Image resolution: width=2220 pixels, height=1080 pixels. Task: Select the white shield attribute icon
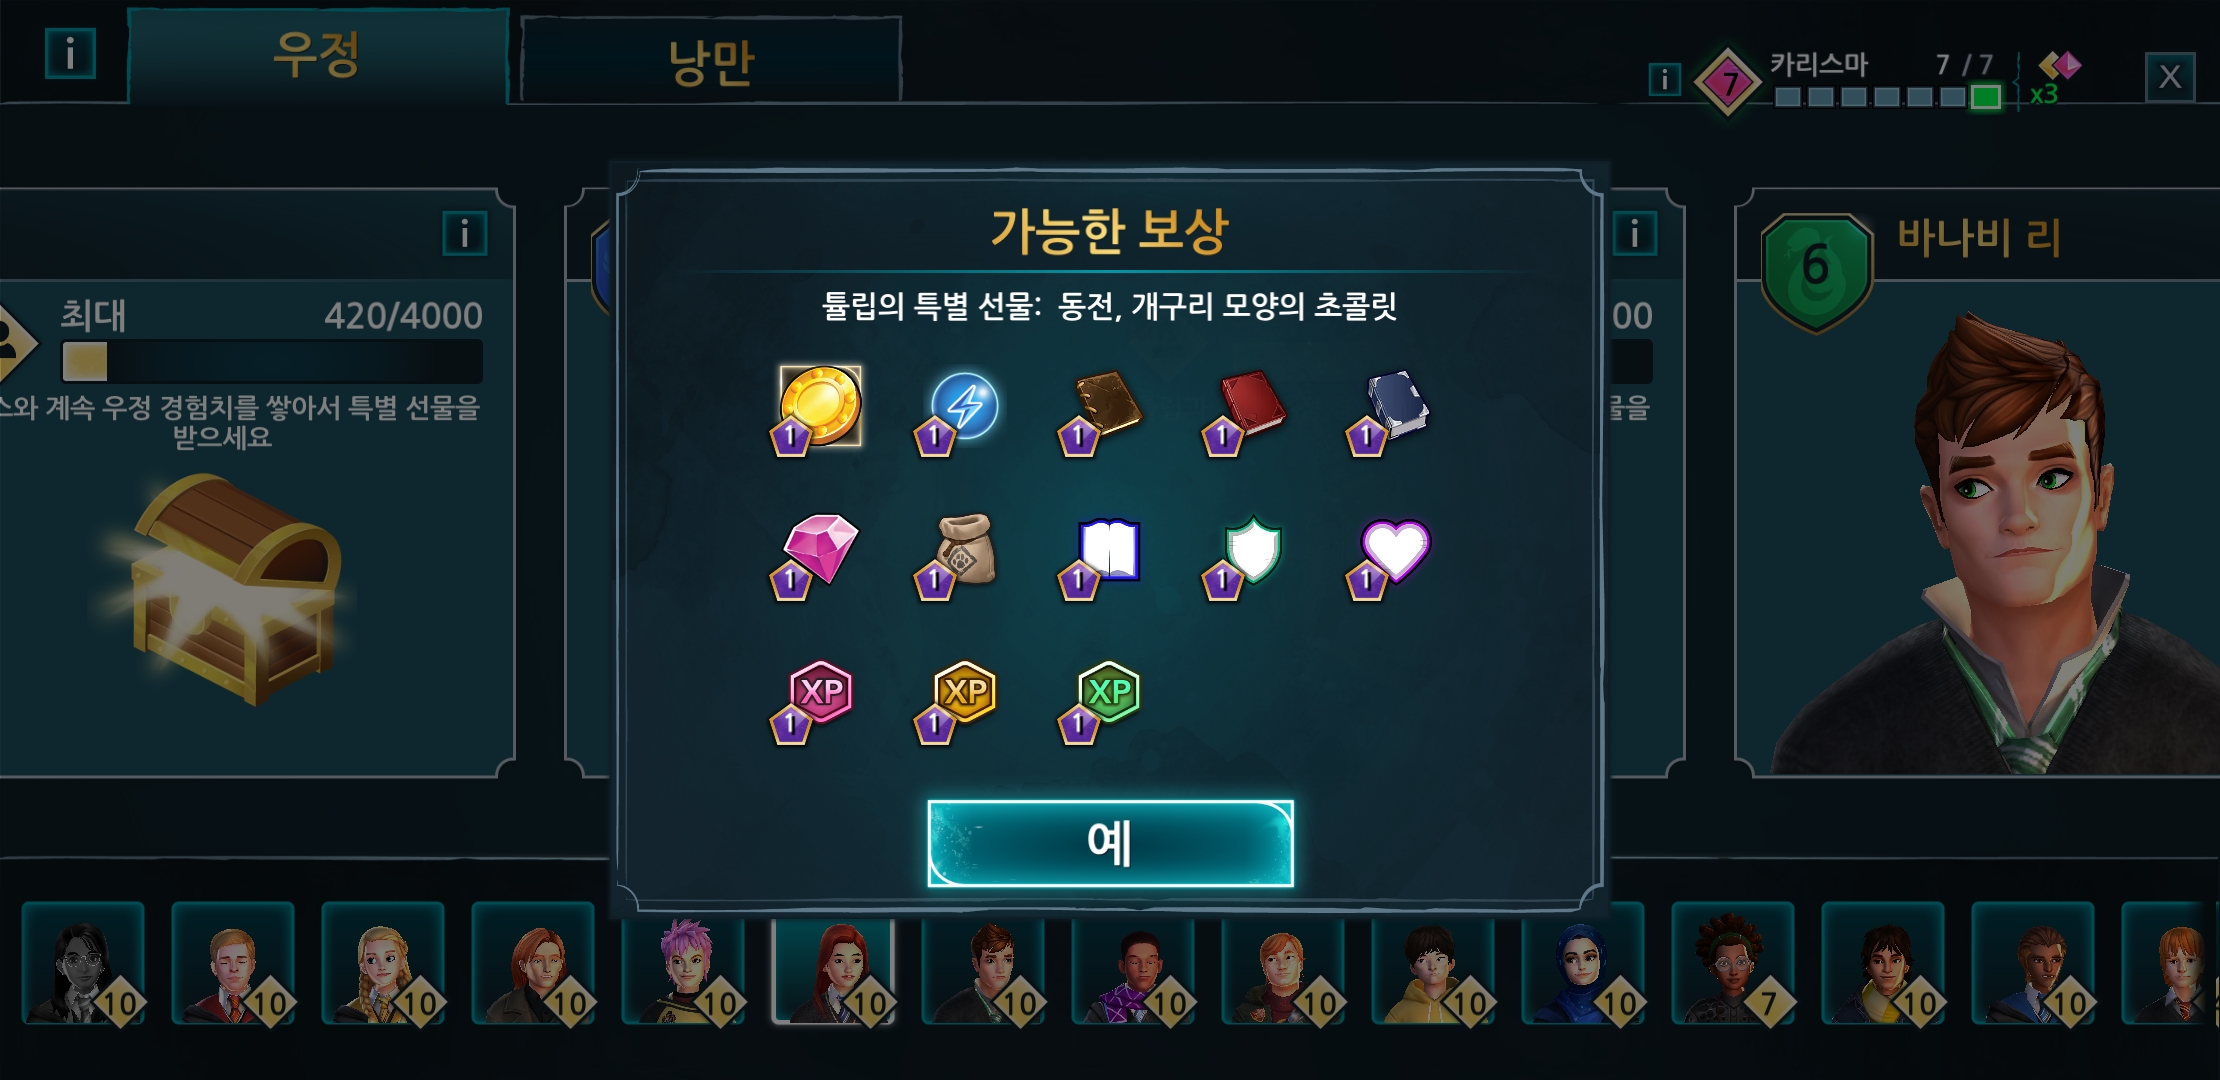coord(1253,548)
